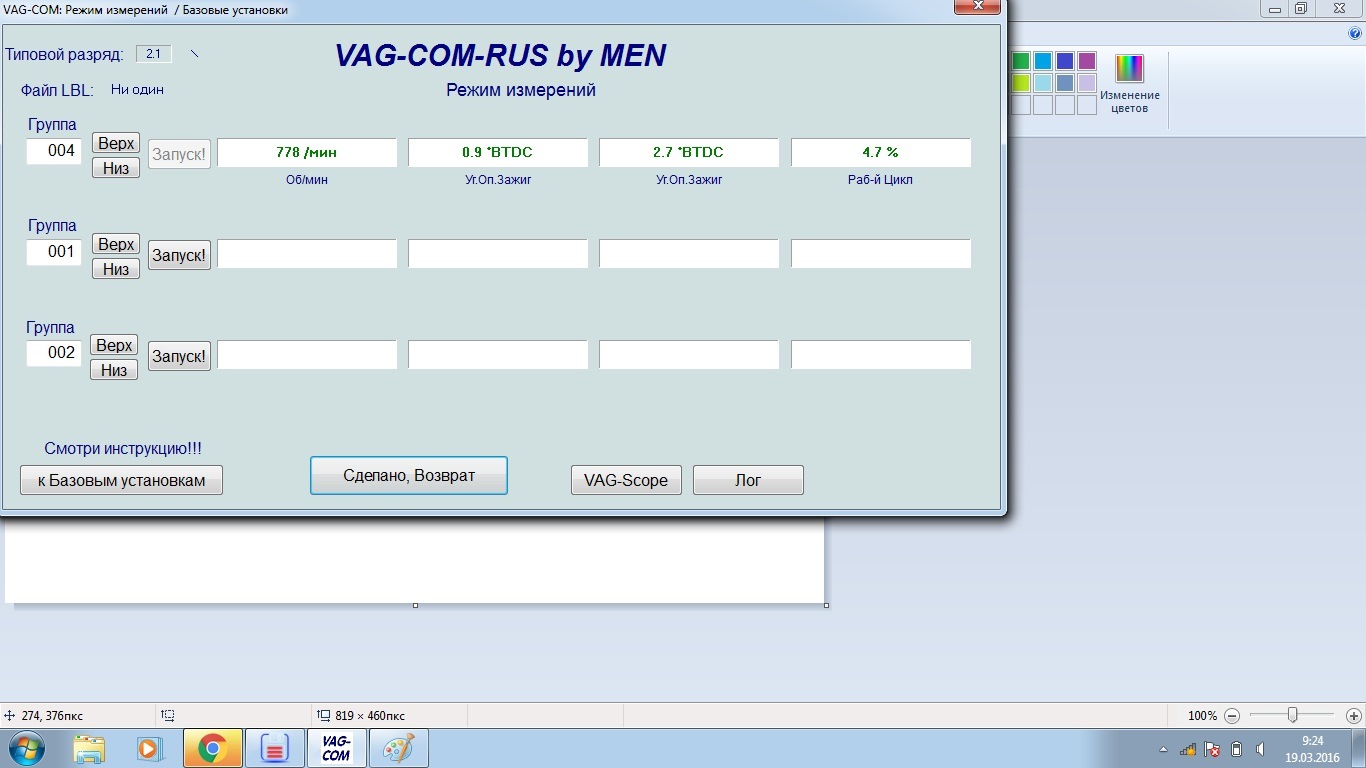Open the red floppy-disk app on the taskbar

click(274, 748)
